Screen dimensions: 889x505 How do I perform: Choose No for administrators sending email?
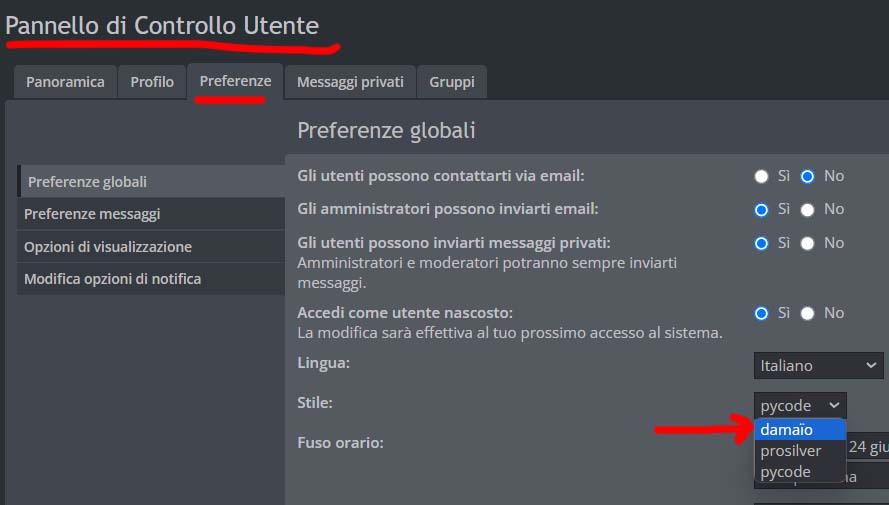808,209
